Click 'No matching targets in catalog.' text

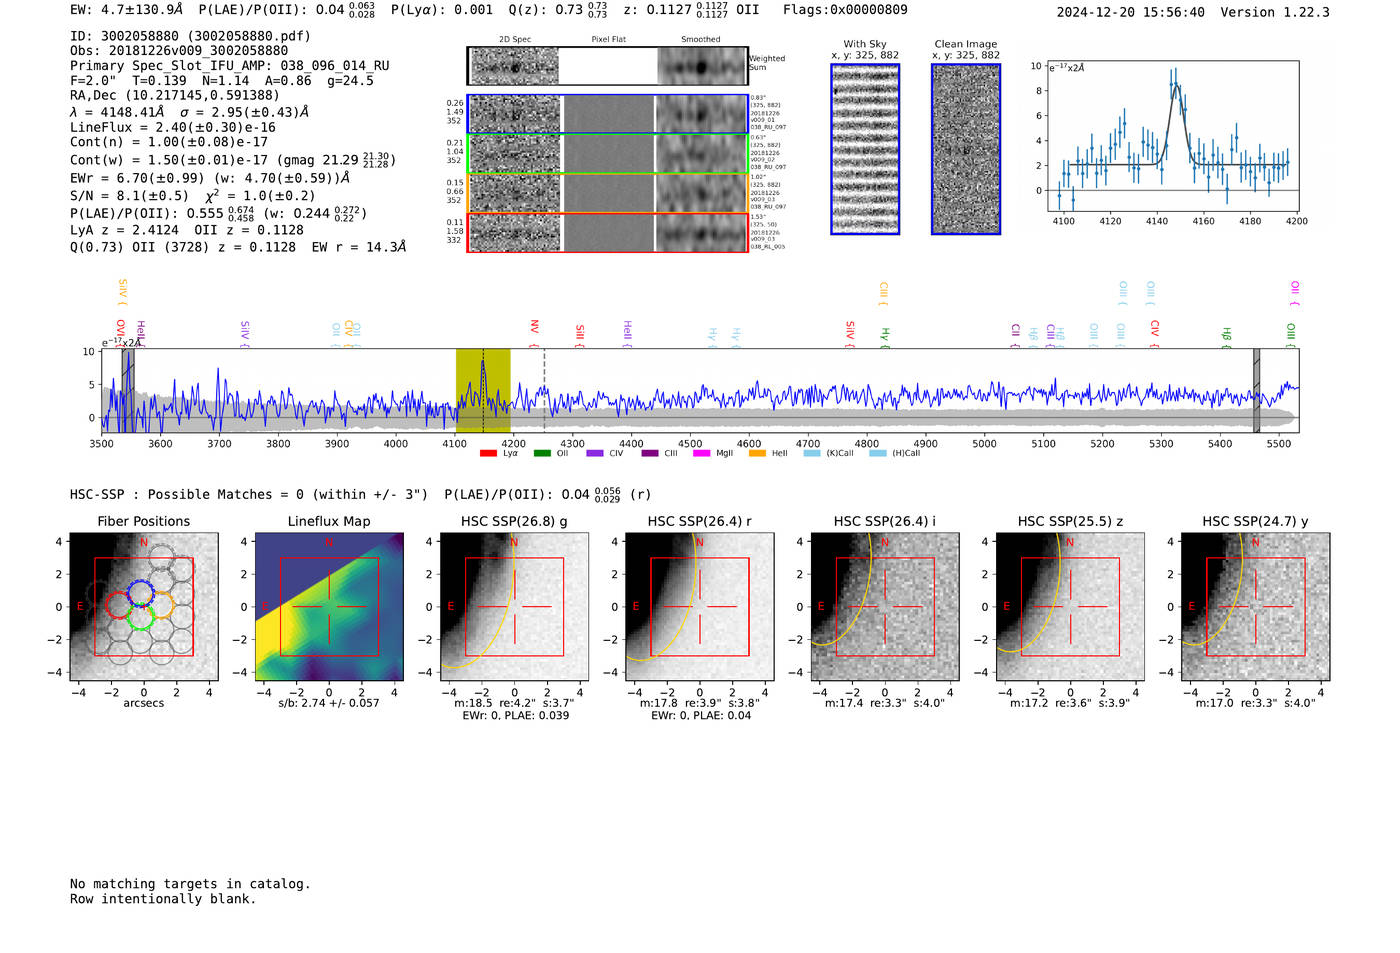click(190, 884)
